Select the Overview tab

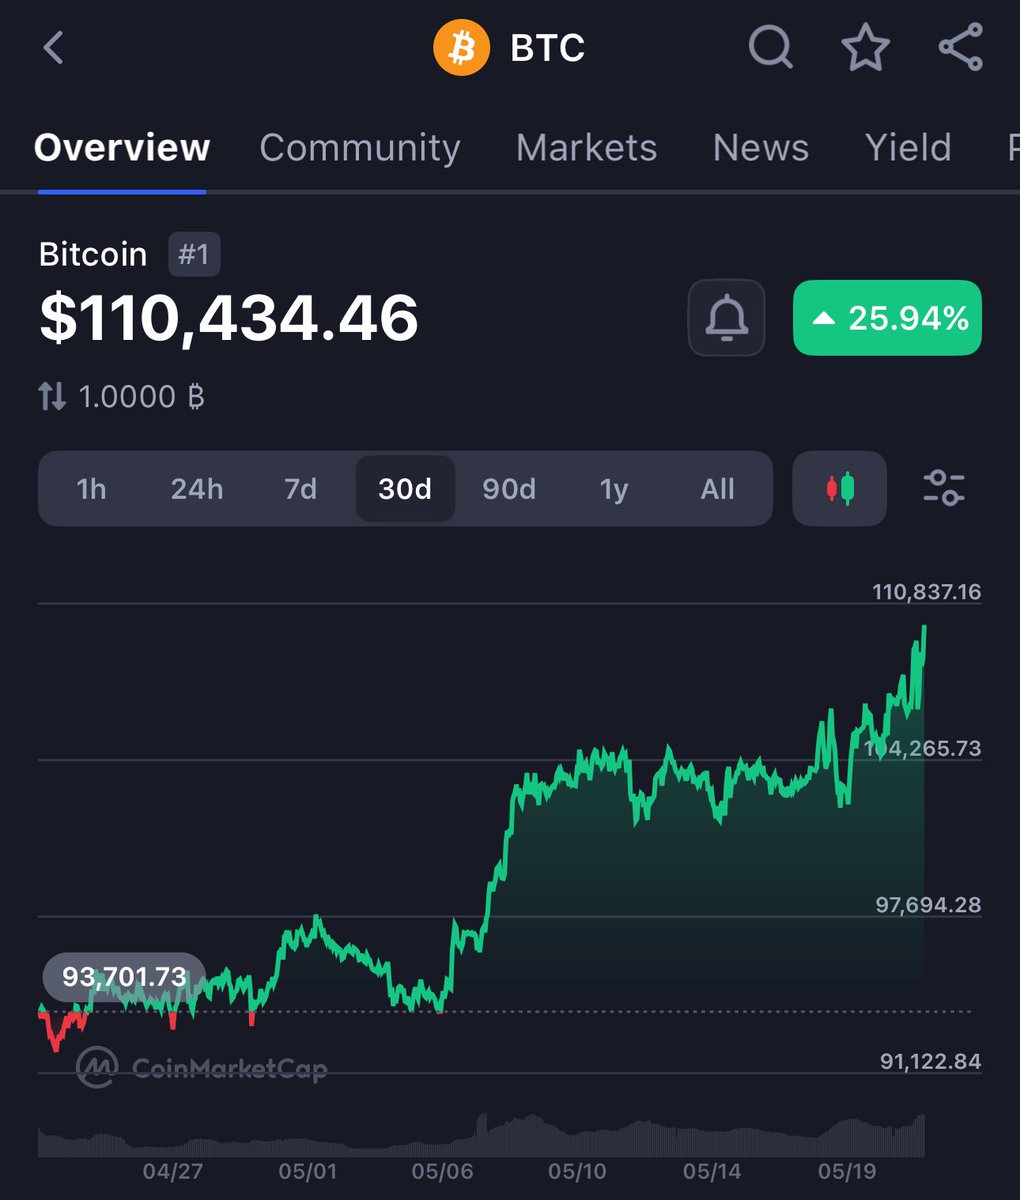(122, 148)
